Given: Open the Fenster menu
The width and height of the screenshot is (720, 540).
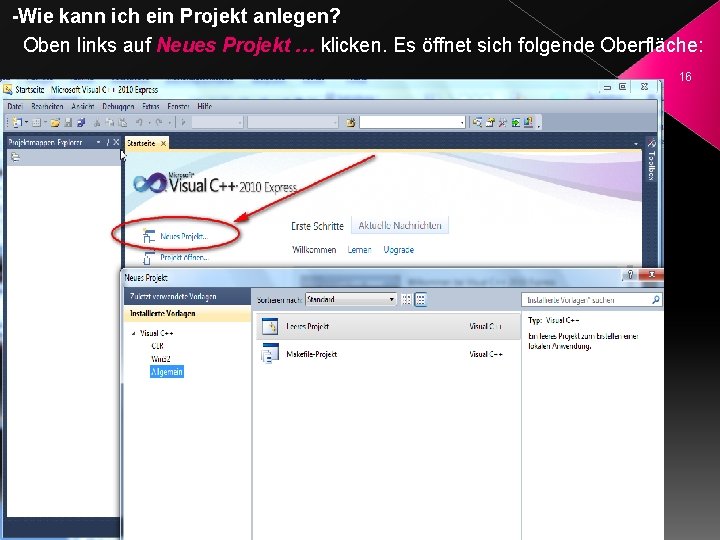Looking at the screenshot, I should click(x=178, y=106).
